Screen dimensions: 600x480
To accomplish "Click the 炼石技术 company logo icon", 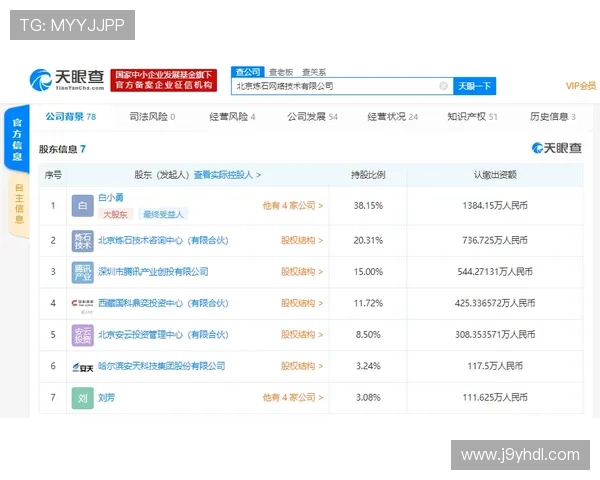I will [x=83, y=240].
